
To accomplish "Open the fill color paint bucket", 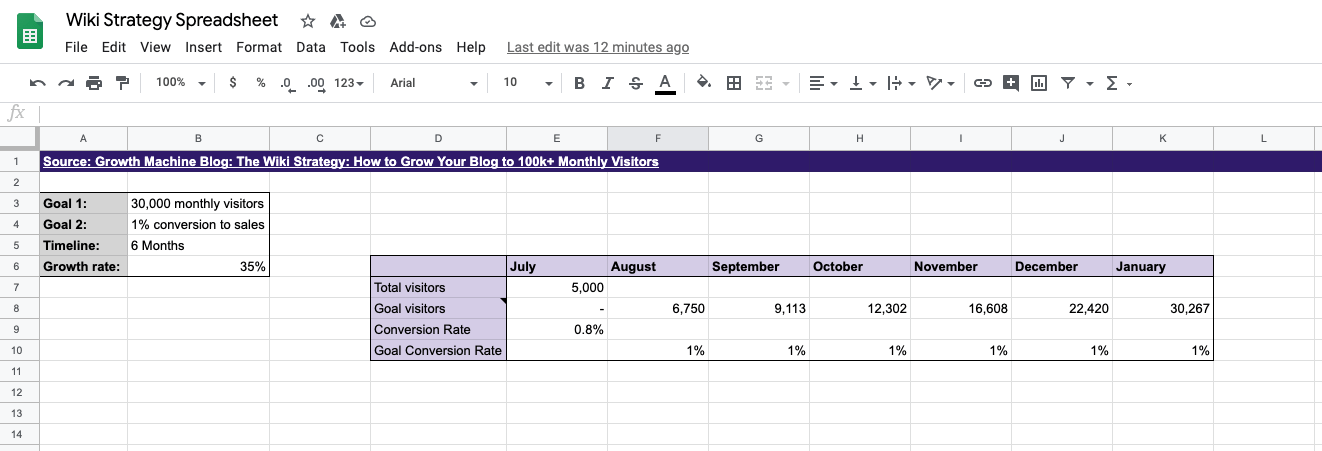I will pos(703,83).
